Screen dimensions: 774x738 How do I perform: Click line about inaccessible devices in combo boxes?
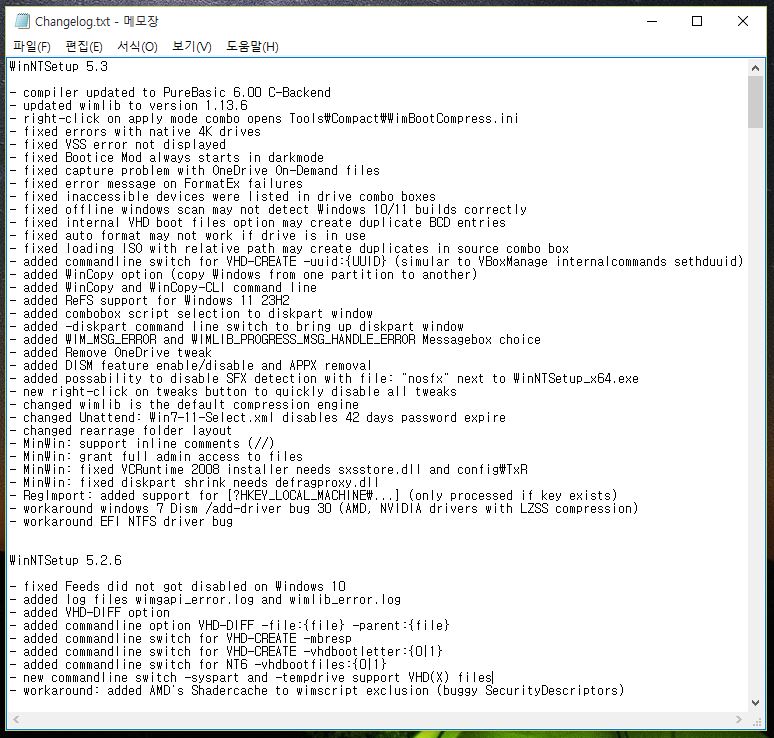click(x=223, y=196)
